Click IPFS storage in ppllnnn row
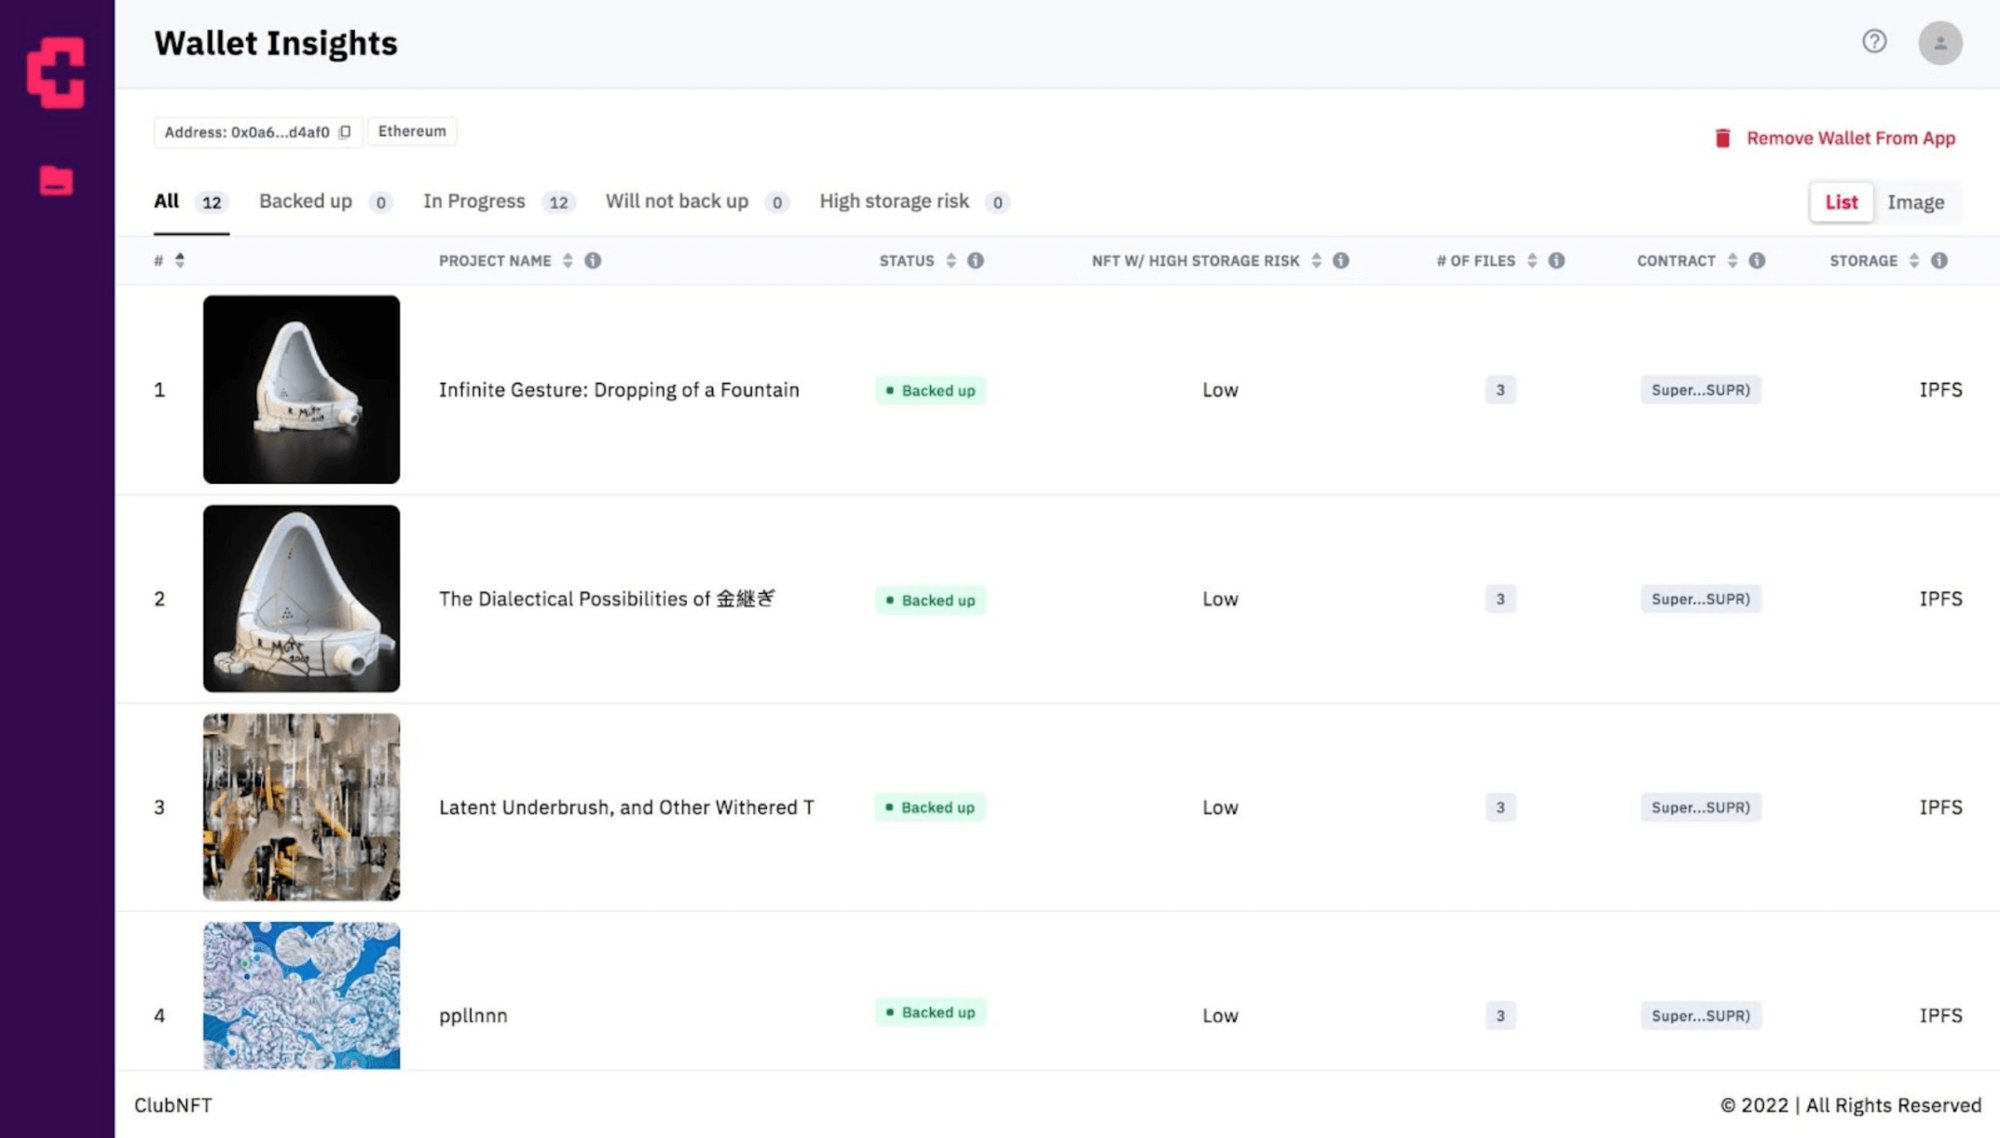 (1940, 1016)
